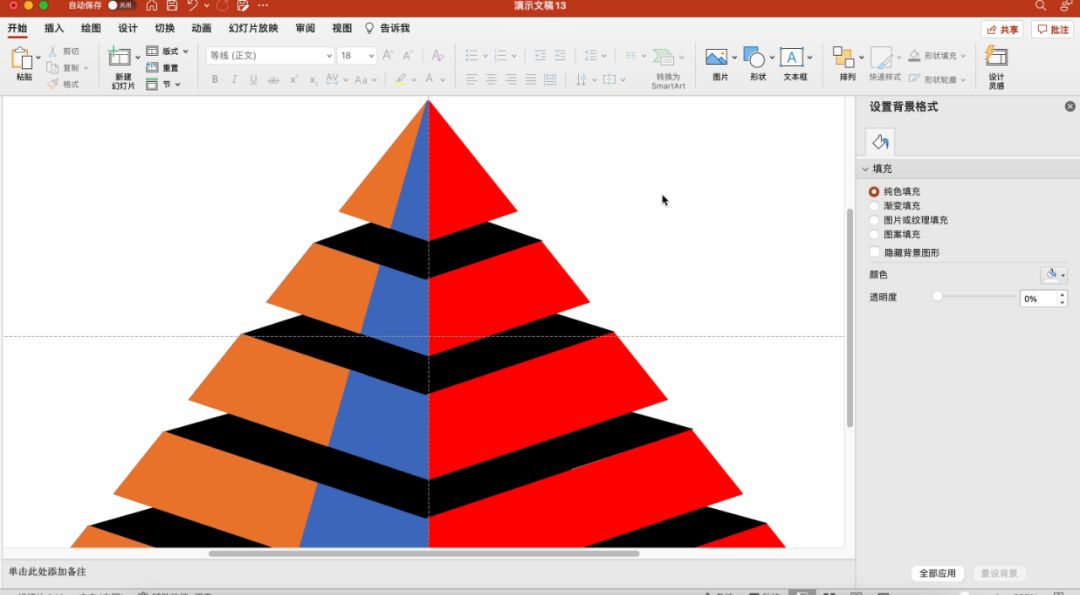Screen dimensions: 1080x595
Task: Open the Draw tab
Action: click(x=91, y=28)
